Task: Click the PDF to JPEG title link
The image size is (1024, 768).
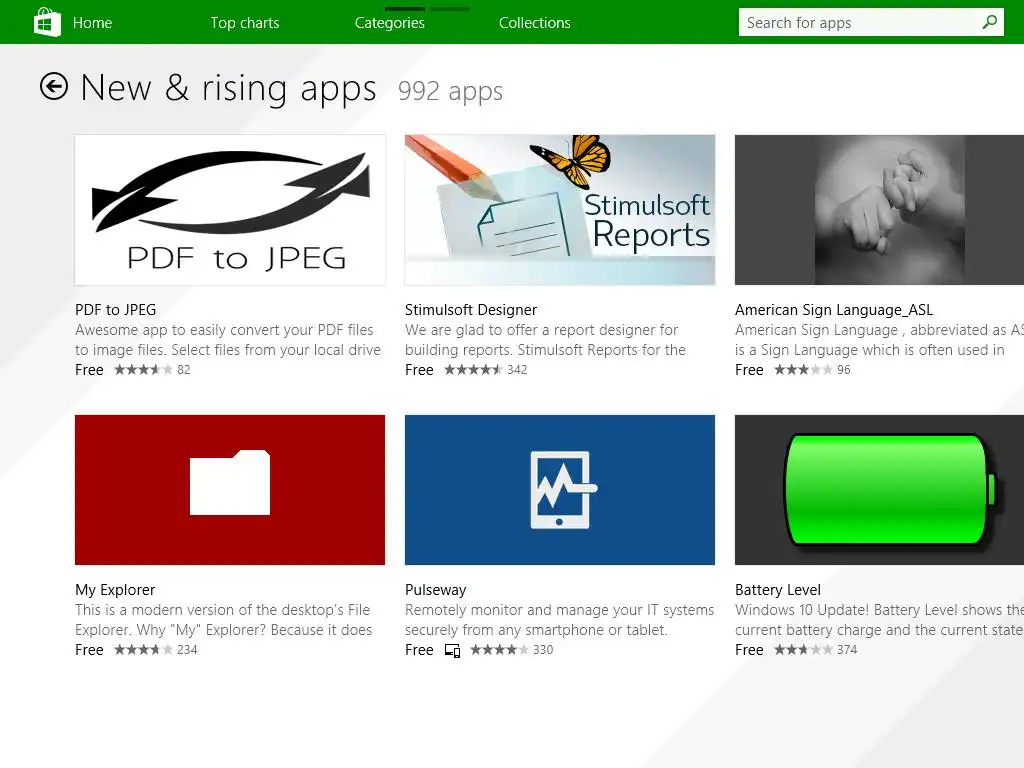Action: tap(116, 310)
